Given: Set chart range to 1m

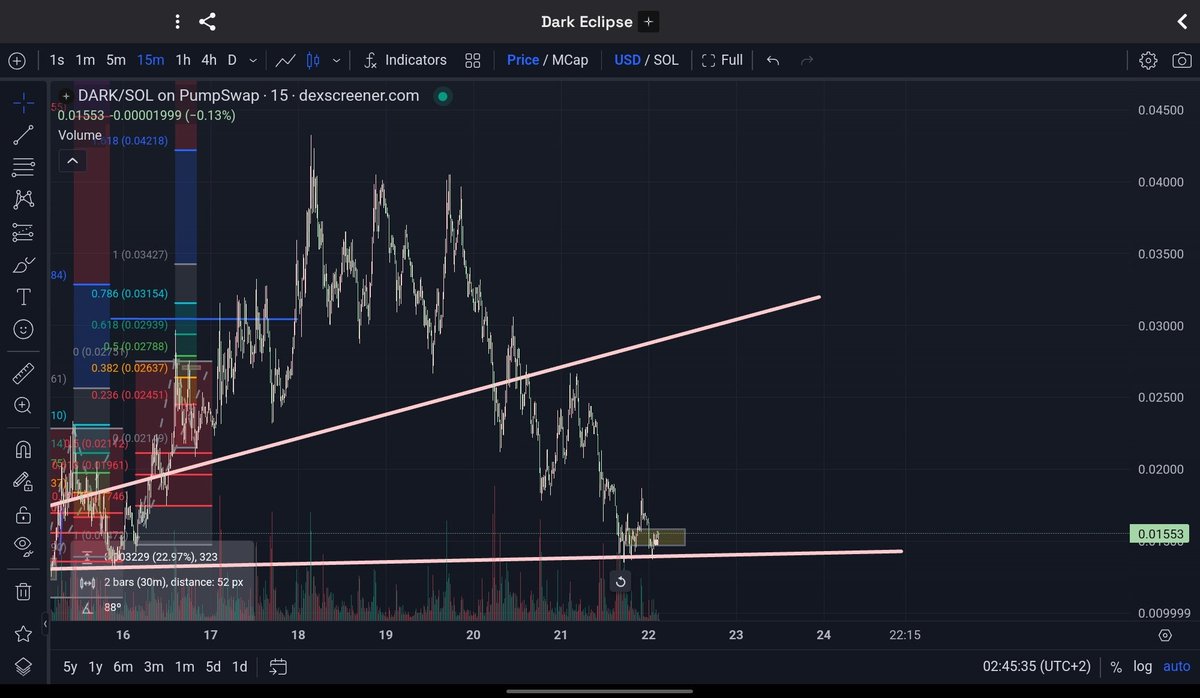Looking at the screenshot, I should (x=184, y=666).
